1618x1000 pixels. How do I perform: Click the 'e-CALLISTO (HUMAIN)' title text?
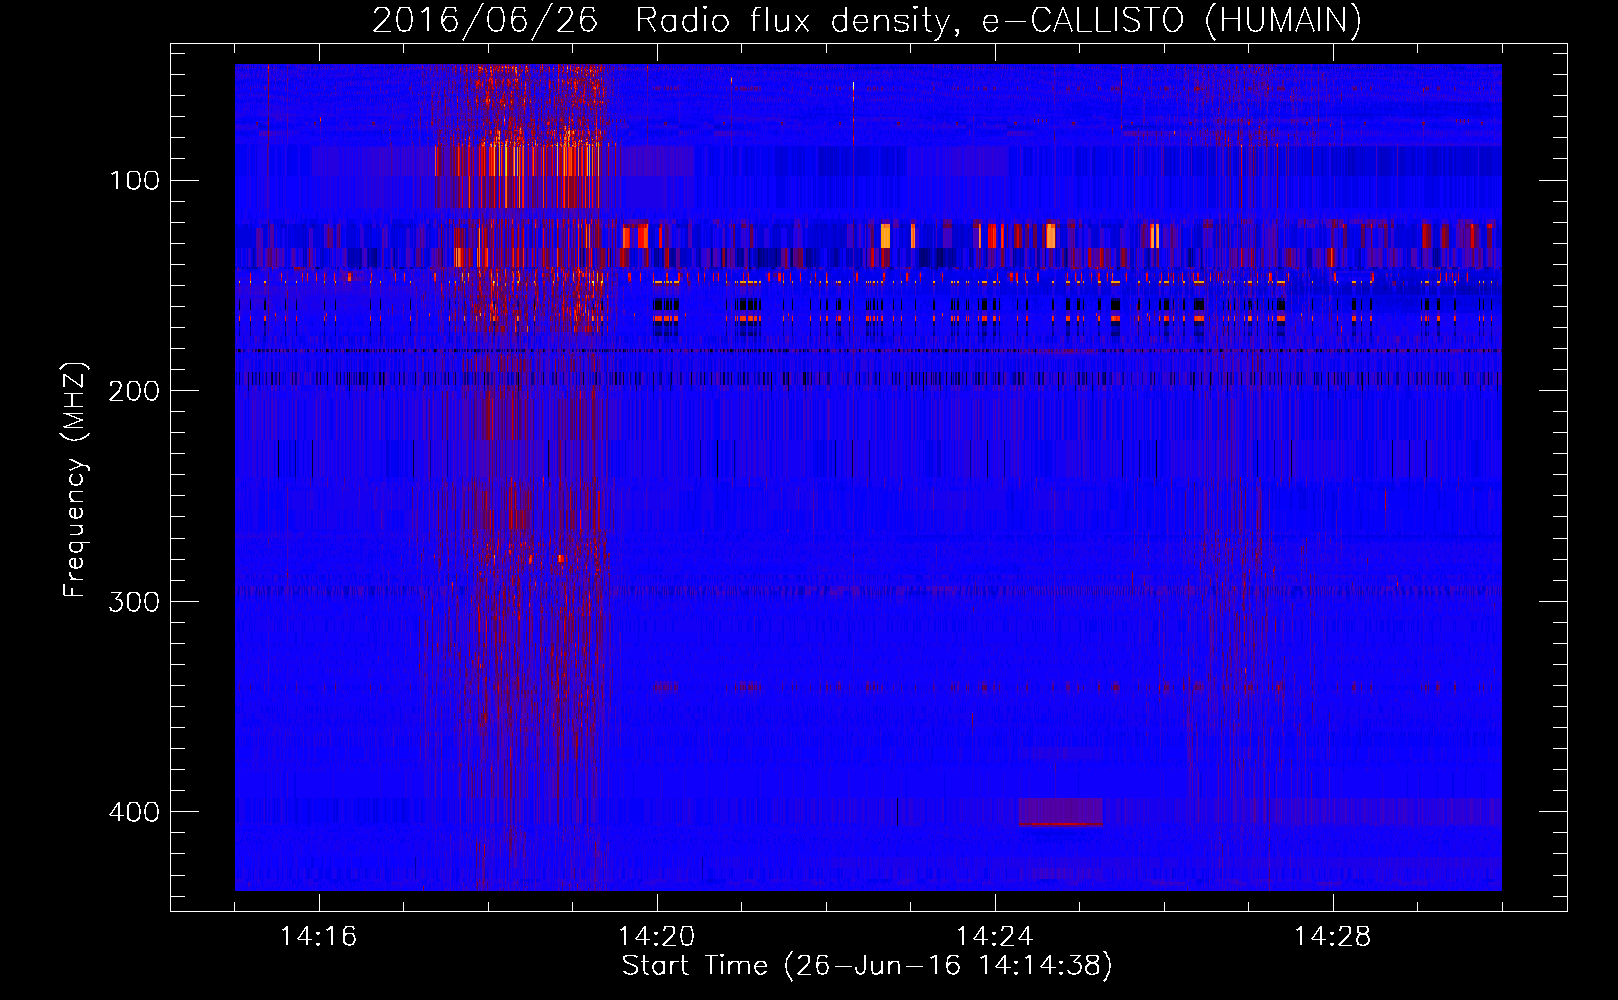(x=1171, y=21)
